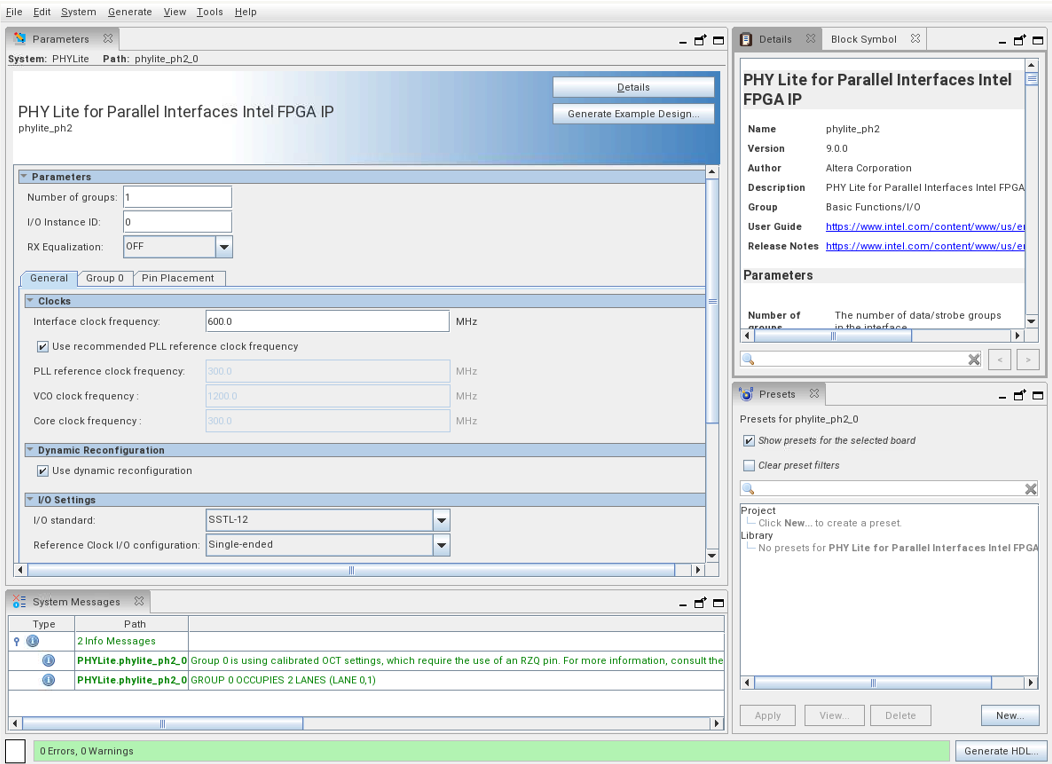This screenshot has width=1052, height=764.
Task: Open the Release Notes link
Action: coord(925,246)
